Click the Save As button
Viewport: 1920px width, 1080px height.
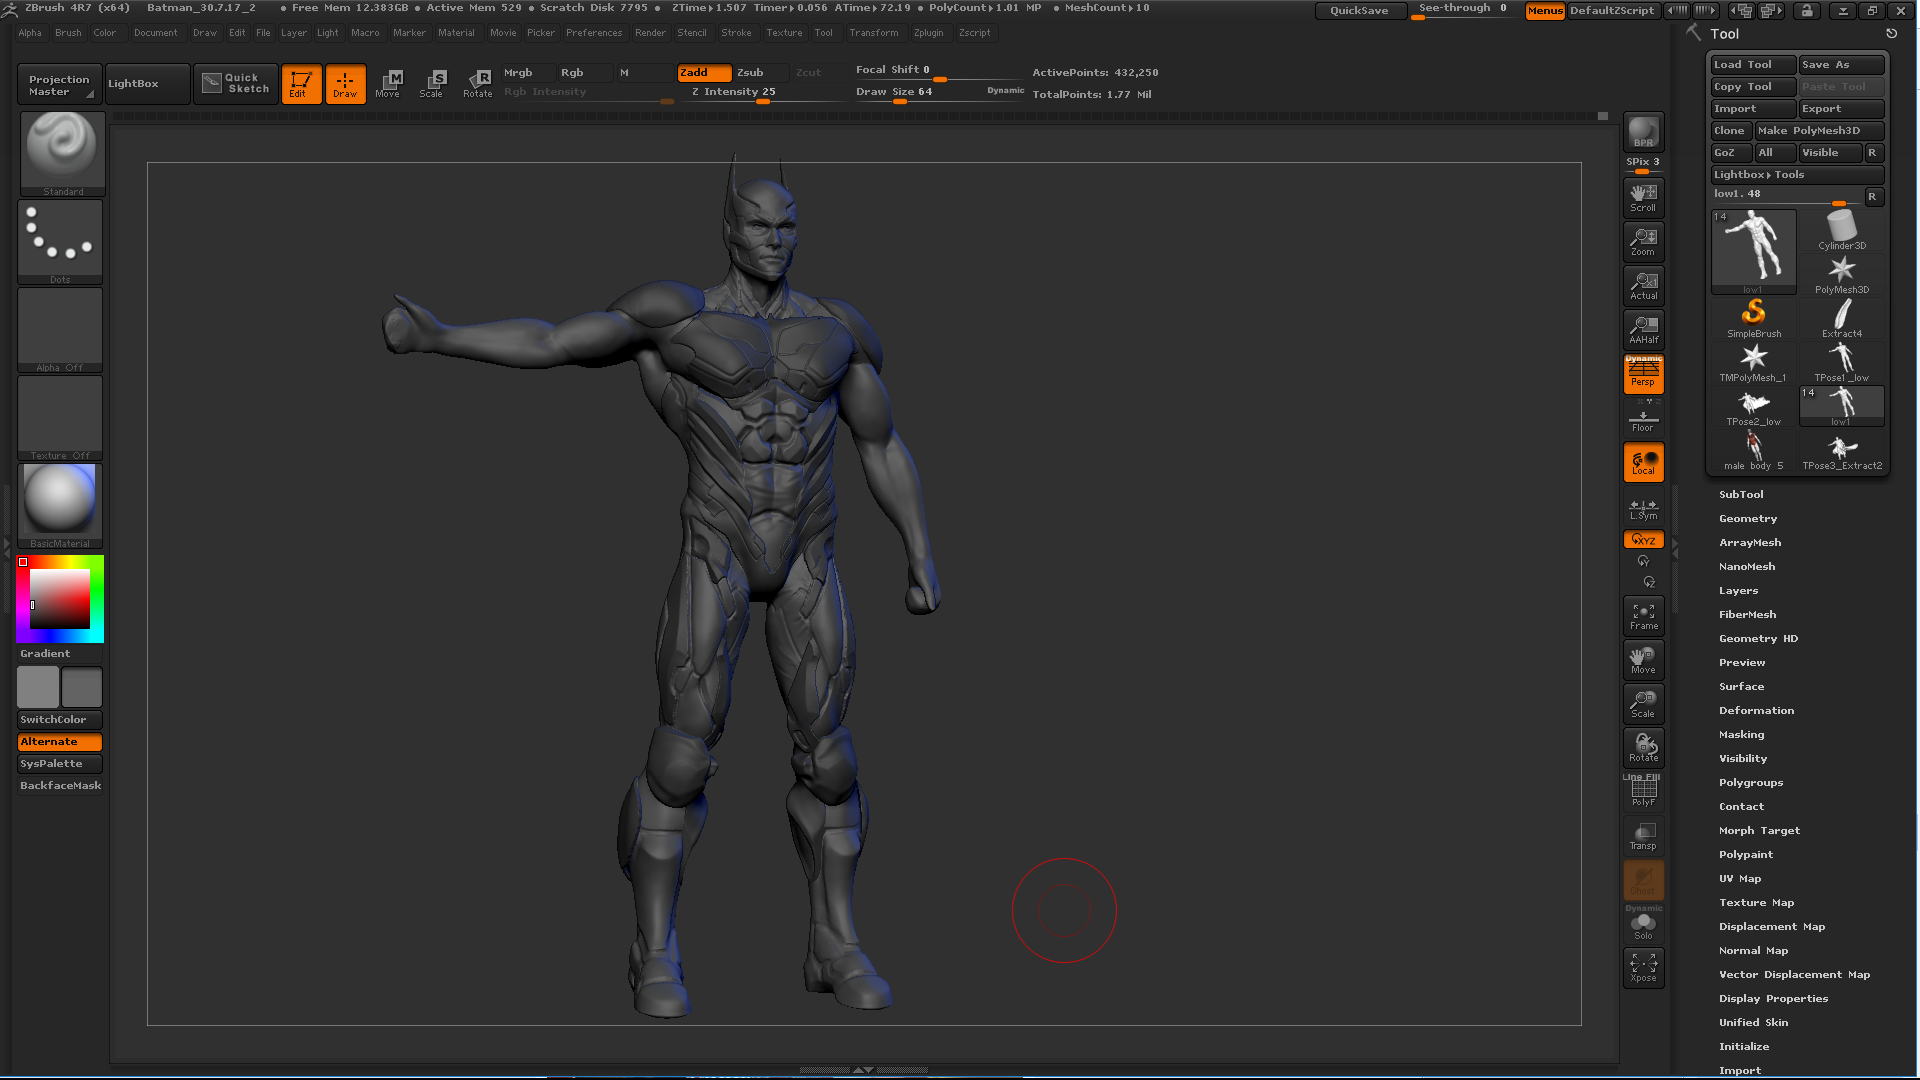(x=1841, y=64)
